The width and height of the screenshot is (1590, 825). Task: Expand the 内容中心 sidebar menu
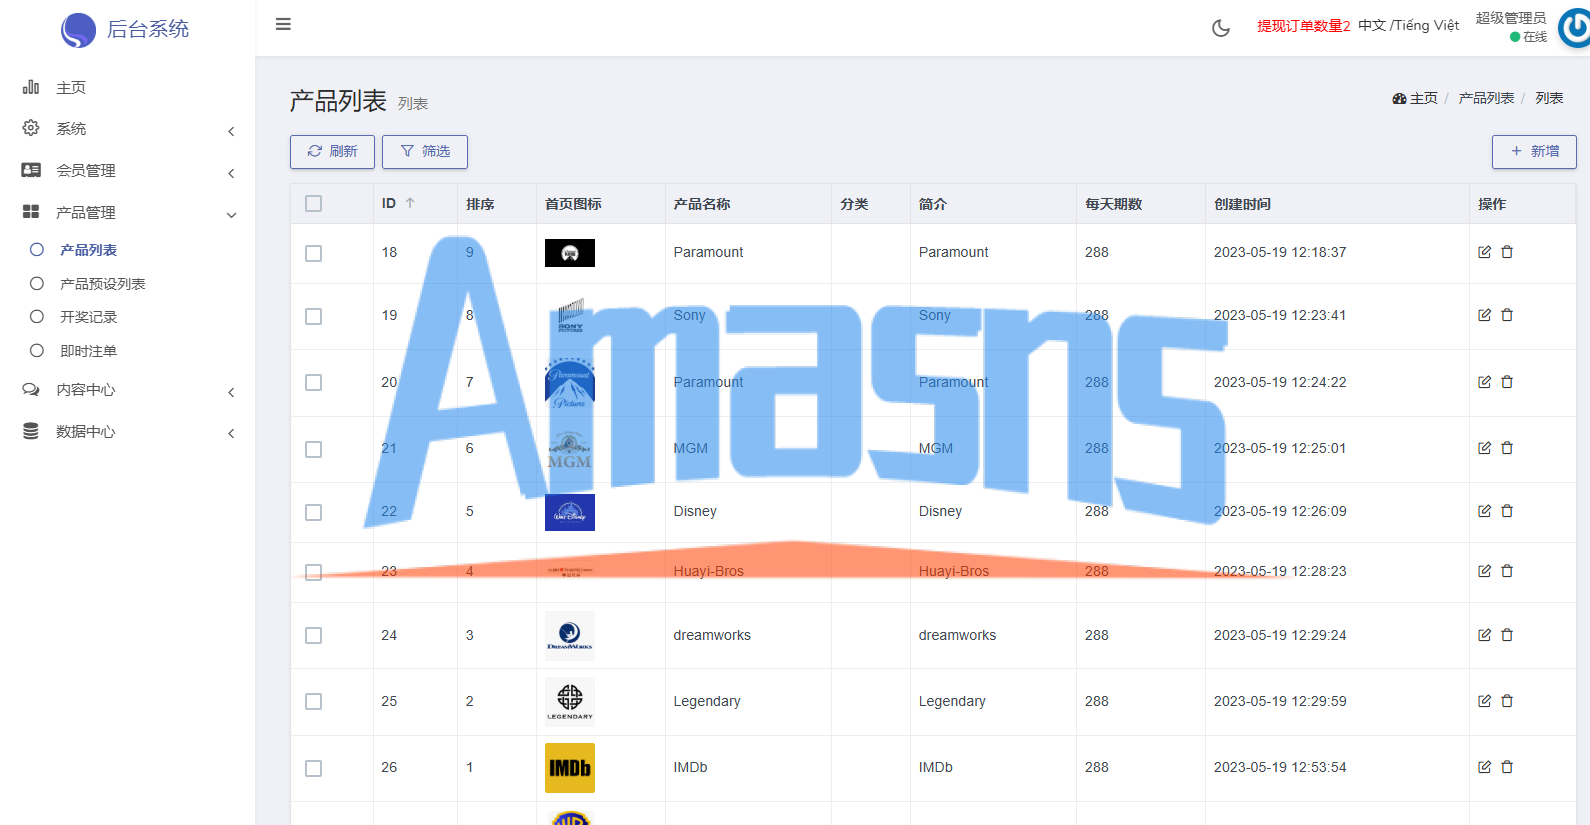(128, 390)
